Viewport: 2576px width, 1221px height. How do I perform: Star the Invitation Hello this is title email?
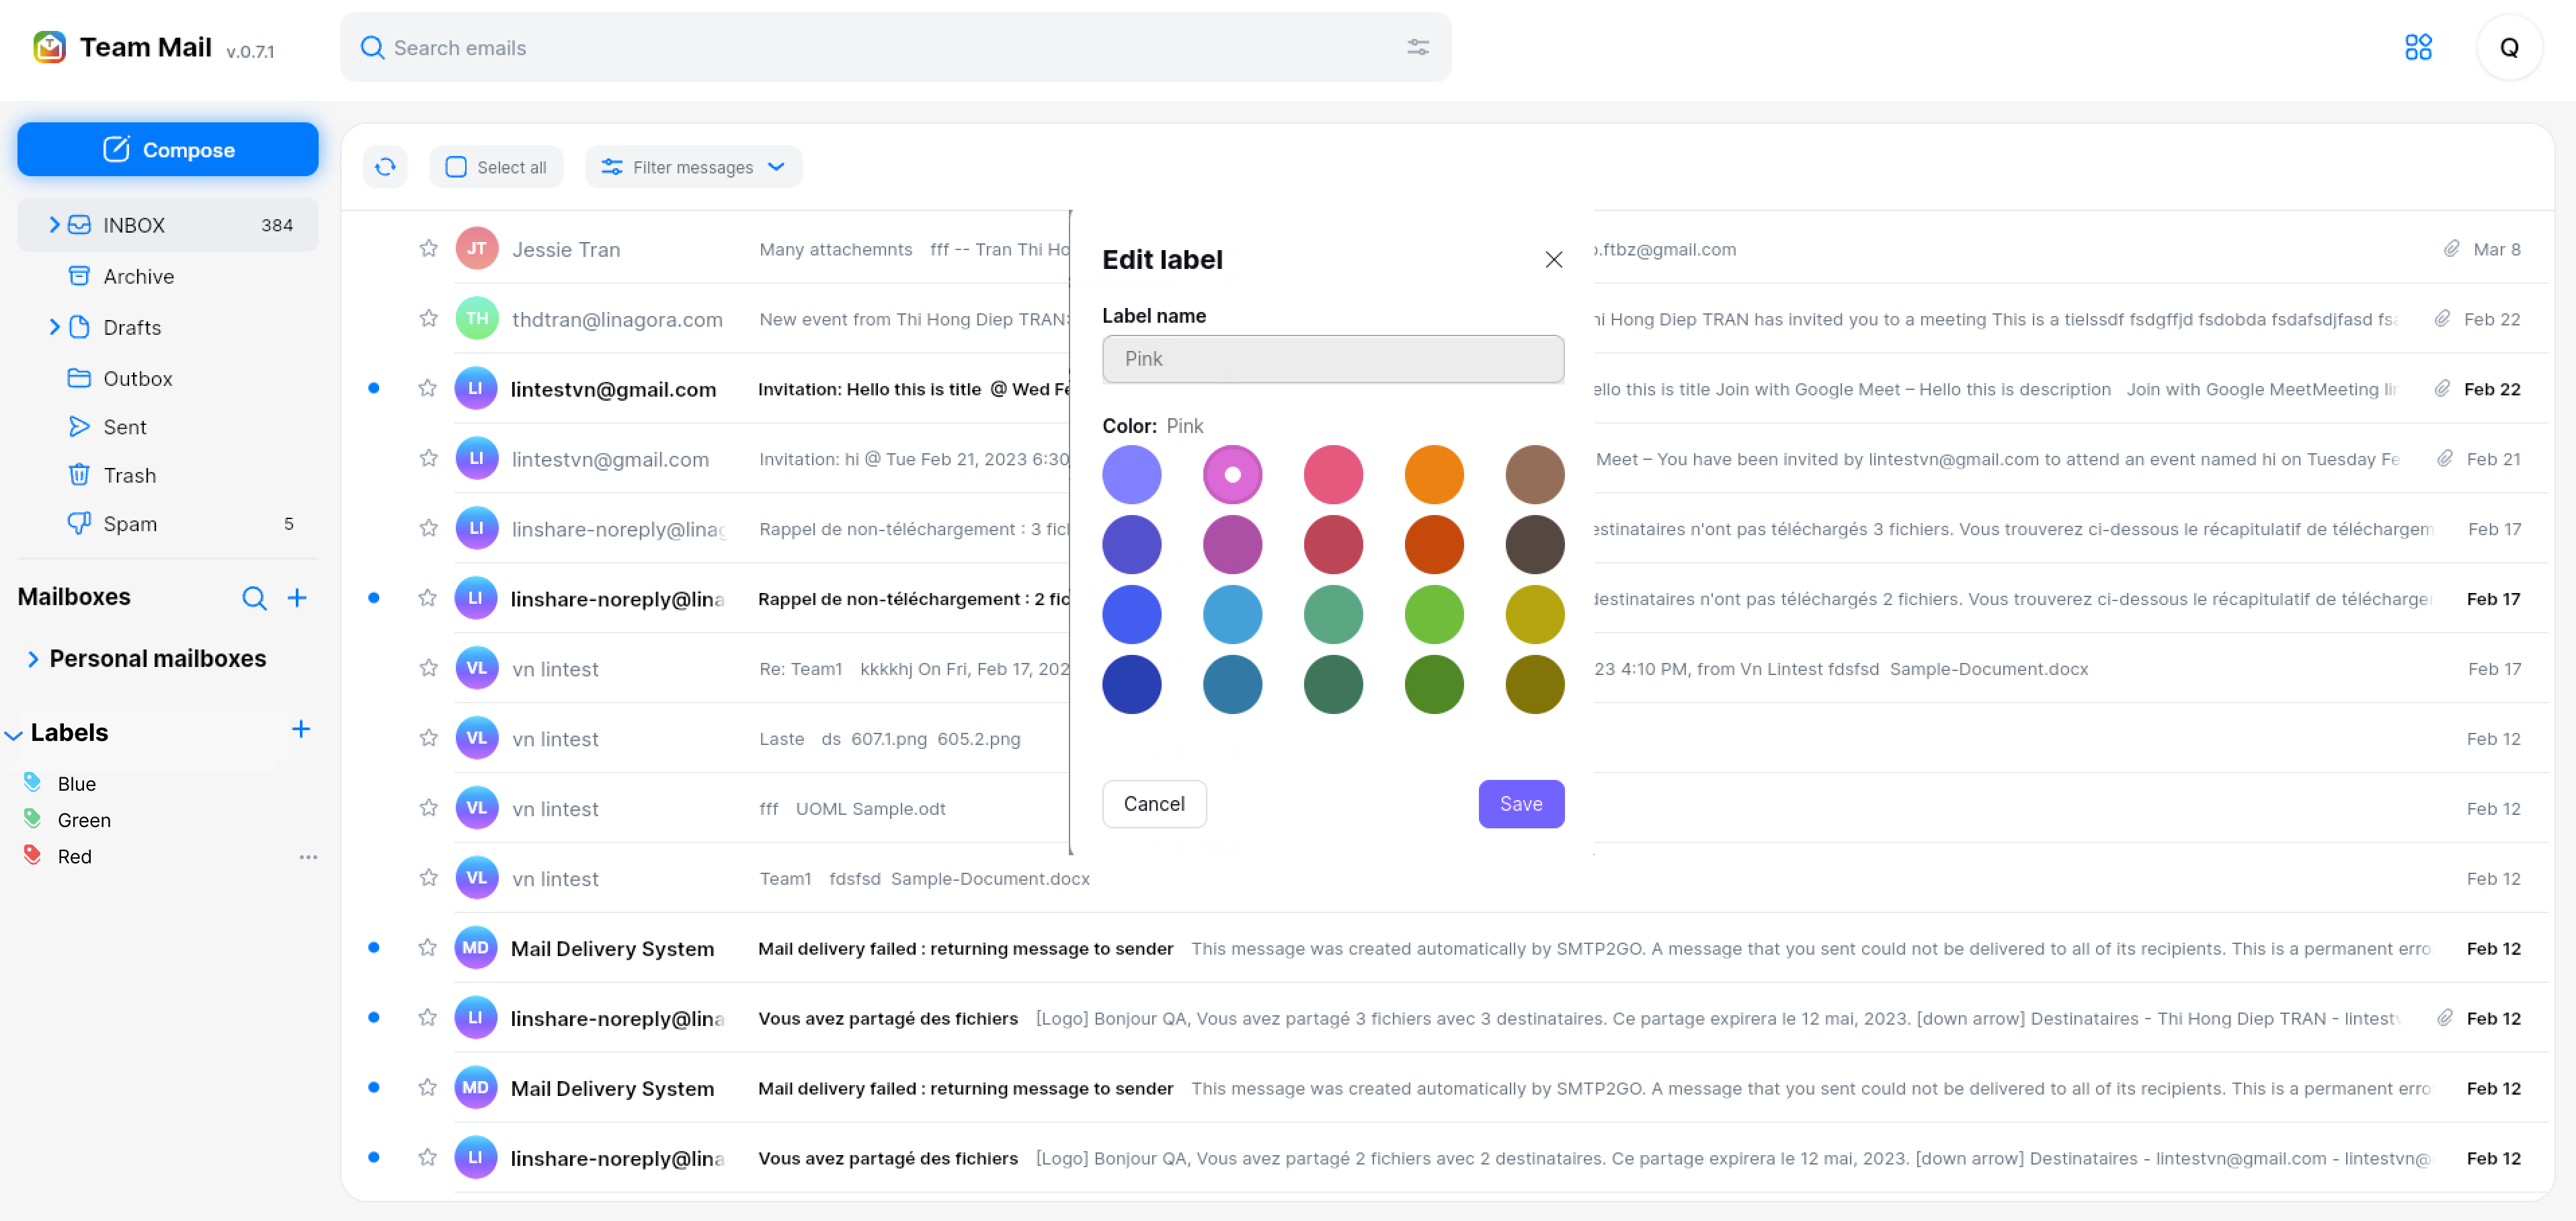pos(428,388)
